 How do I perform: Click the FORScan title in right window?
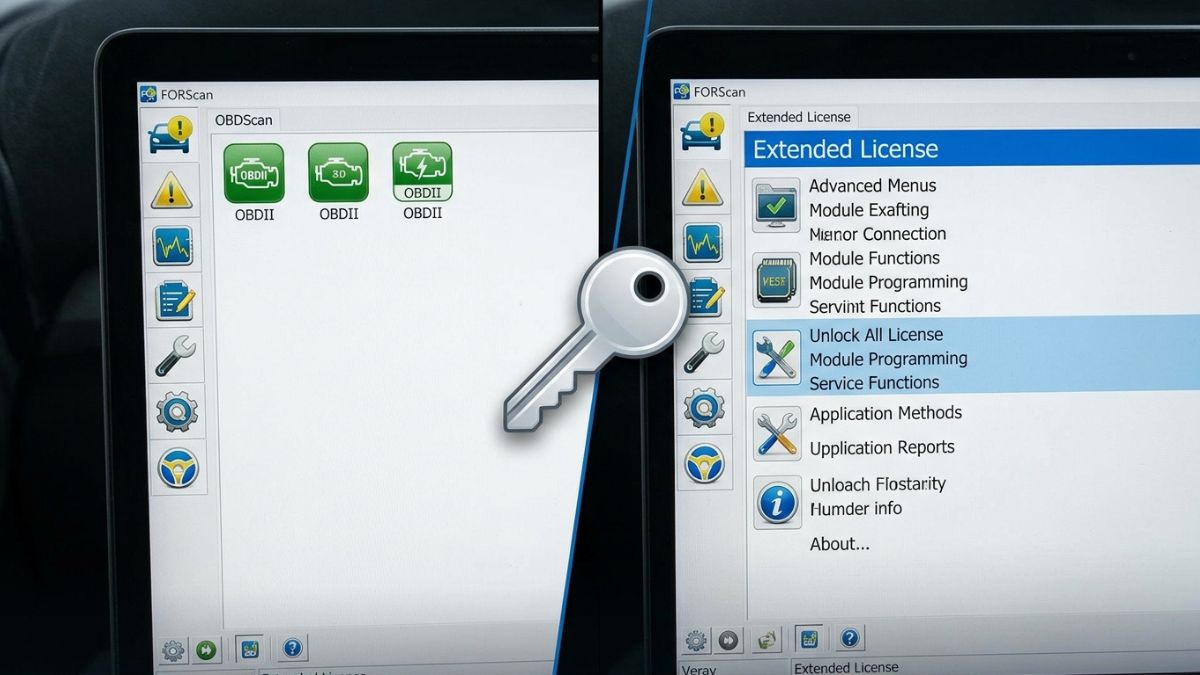[x=719, y=92]
